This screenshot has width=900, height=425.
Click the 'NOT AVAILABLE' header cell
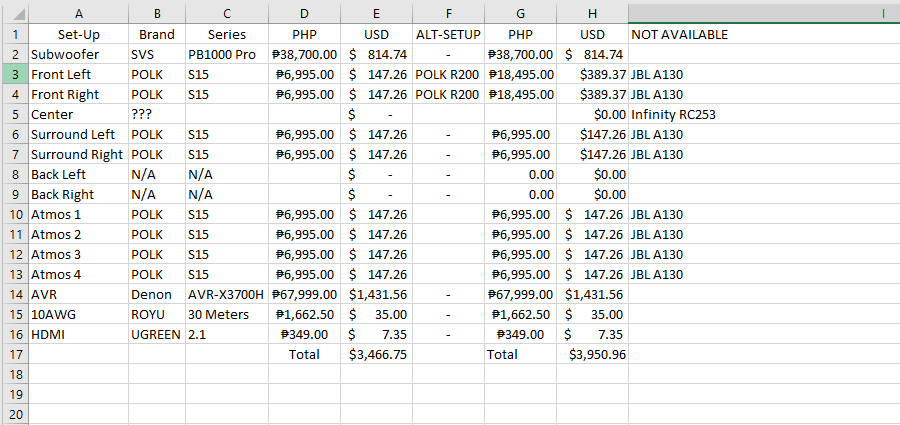(x=764, y=34)
